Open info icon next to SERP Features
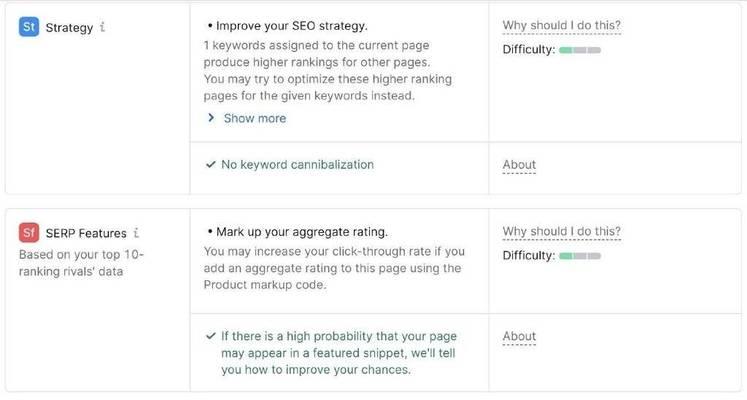Viewport: 747px width, 400px height. coord(136,233)
